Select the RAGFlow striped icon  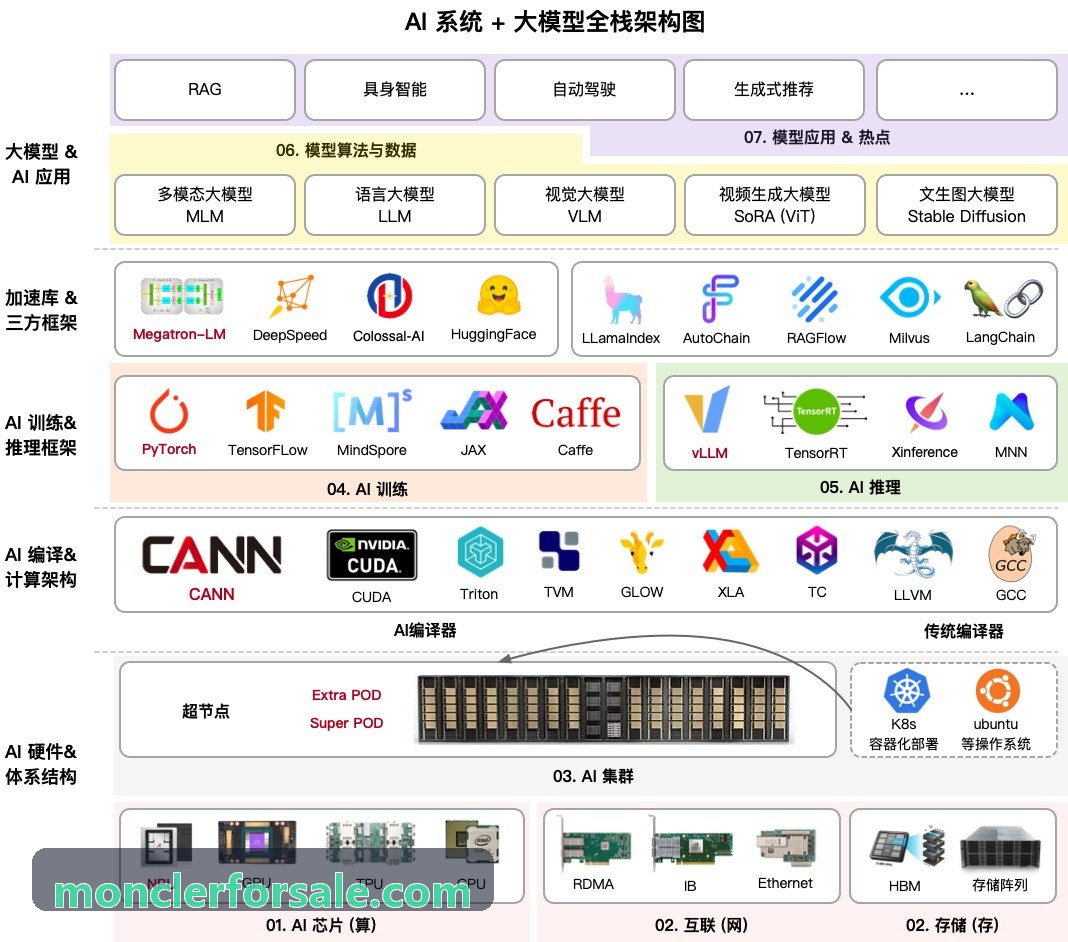815,299
